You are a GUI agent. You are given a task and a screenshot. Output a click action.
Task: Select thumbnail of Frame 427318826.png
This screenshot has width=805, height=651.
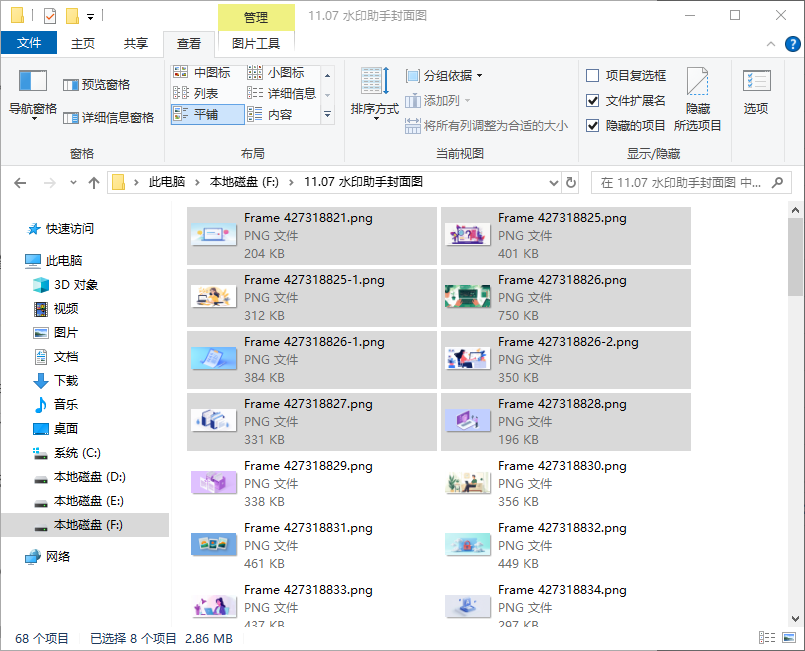pyautogui.click(x=468, y=297)
